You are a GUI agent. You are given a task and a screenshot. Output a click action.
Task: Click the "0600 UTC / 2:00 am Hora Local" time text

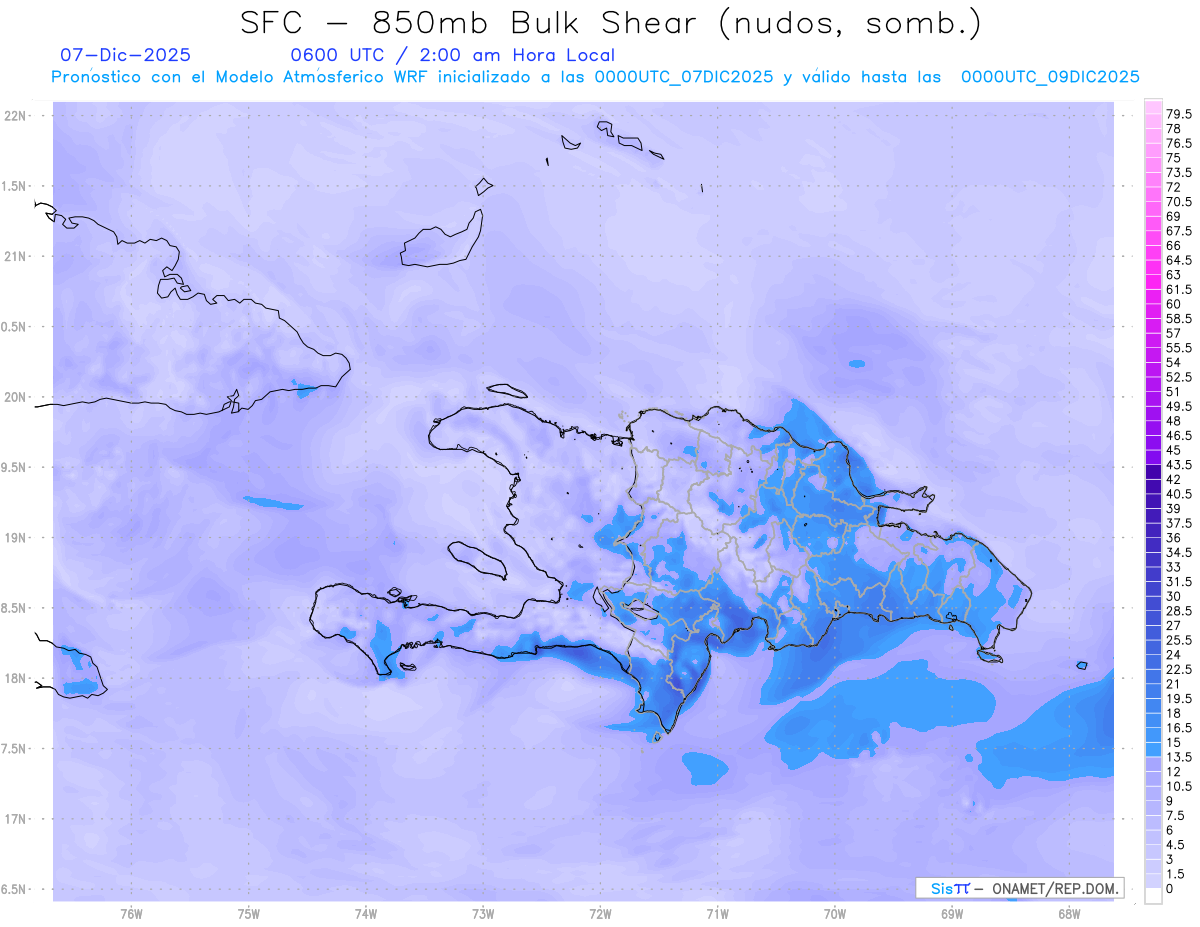452,55
